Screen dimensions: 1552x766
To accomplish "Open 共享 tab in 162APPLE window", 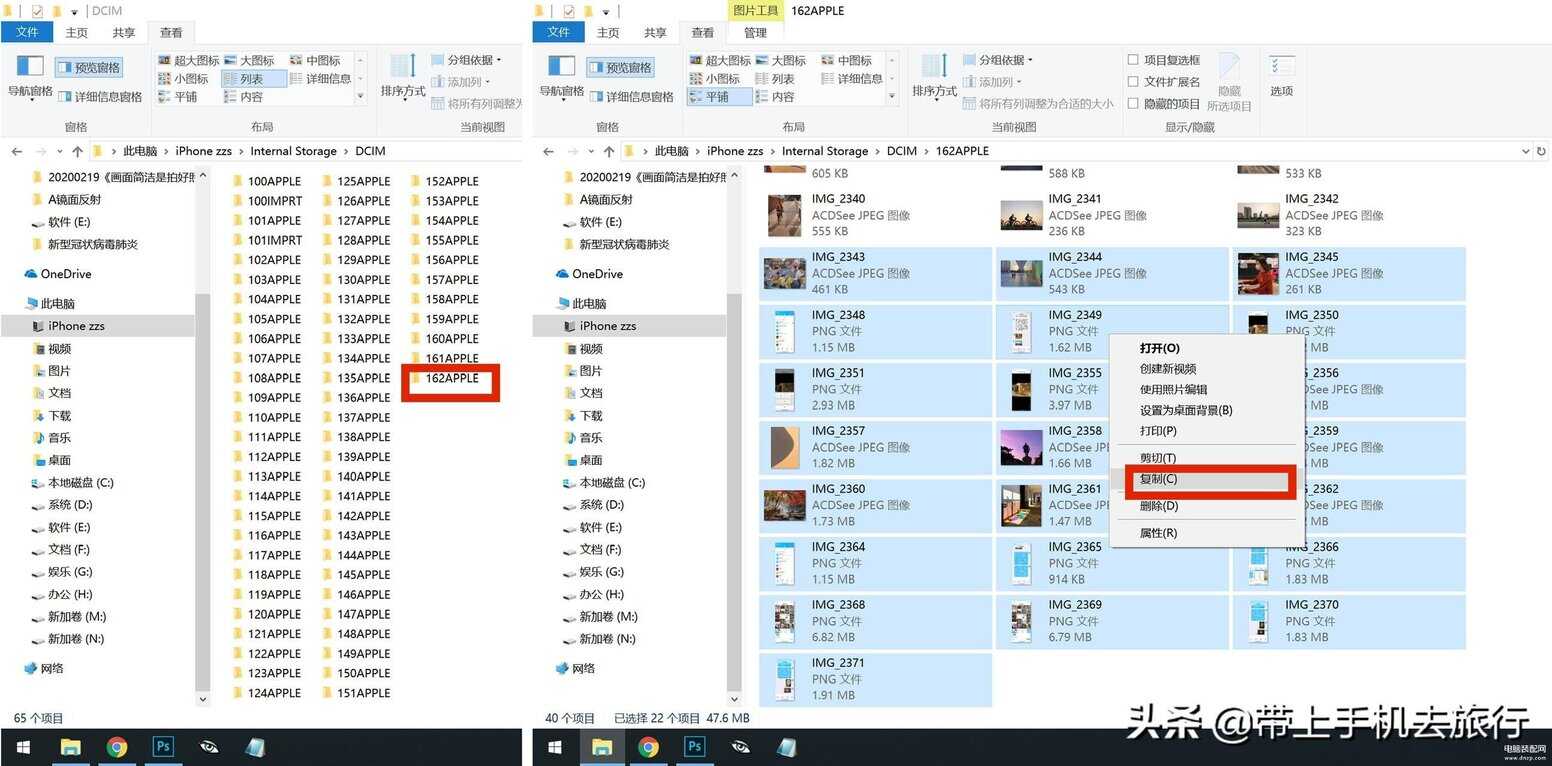I will click(x=655, y=33).
